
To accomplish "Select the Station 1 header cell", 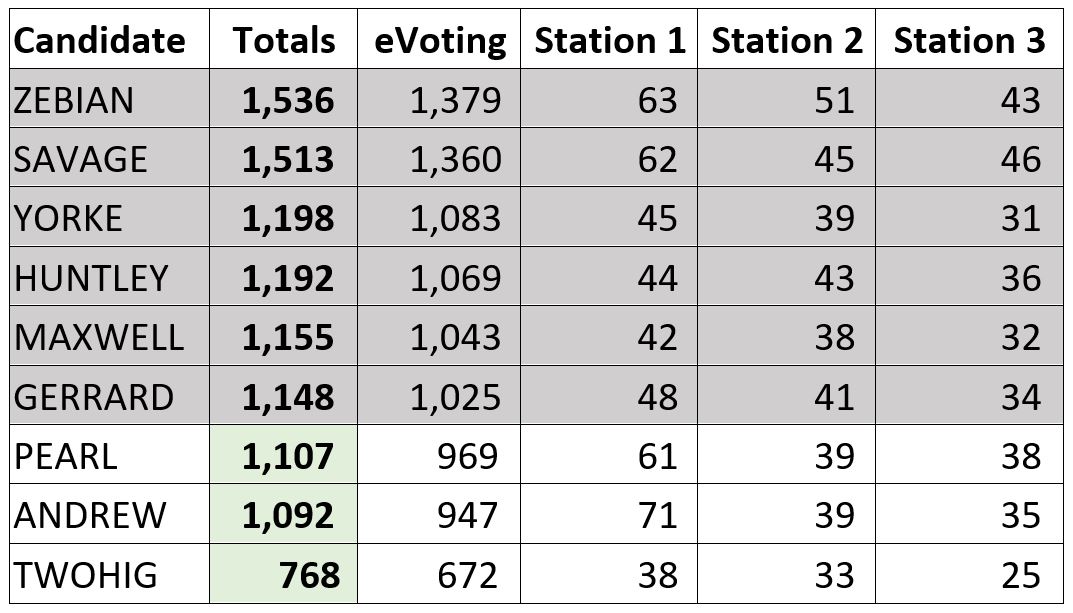I will coord(609,39).
